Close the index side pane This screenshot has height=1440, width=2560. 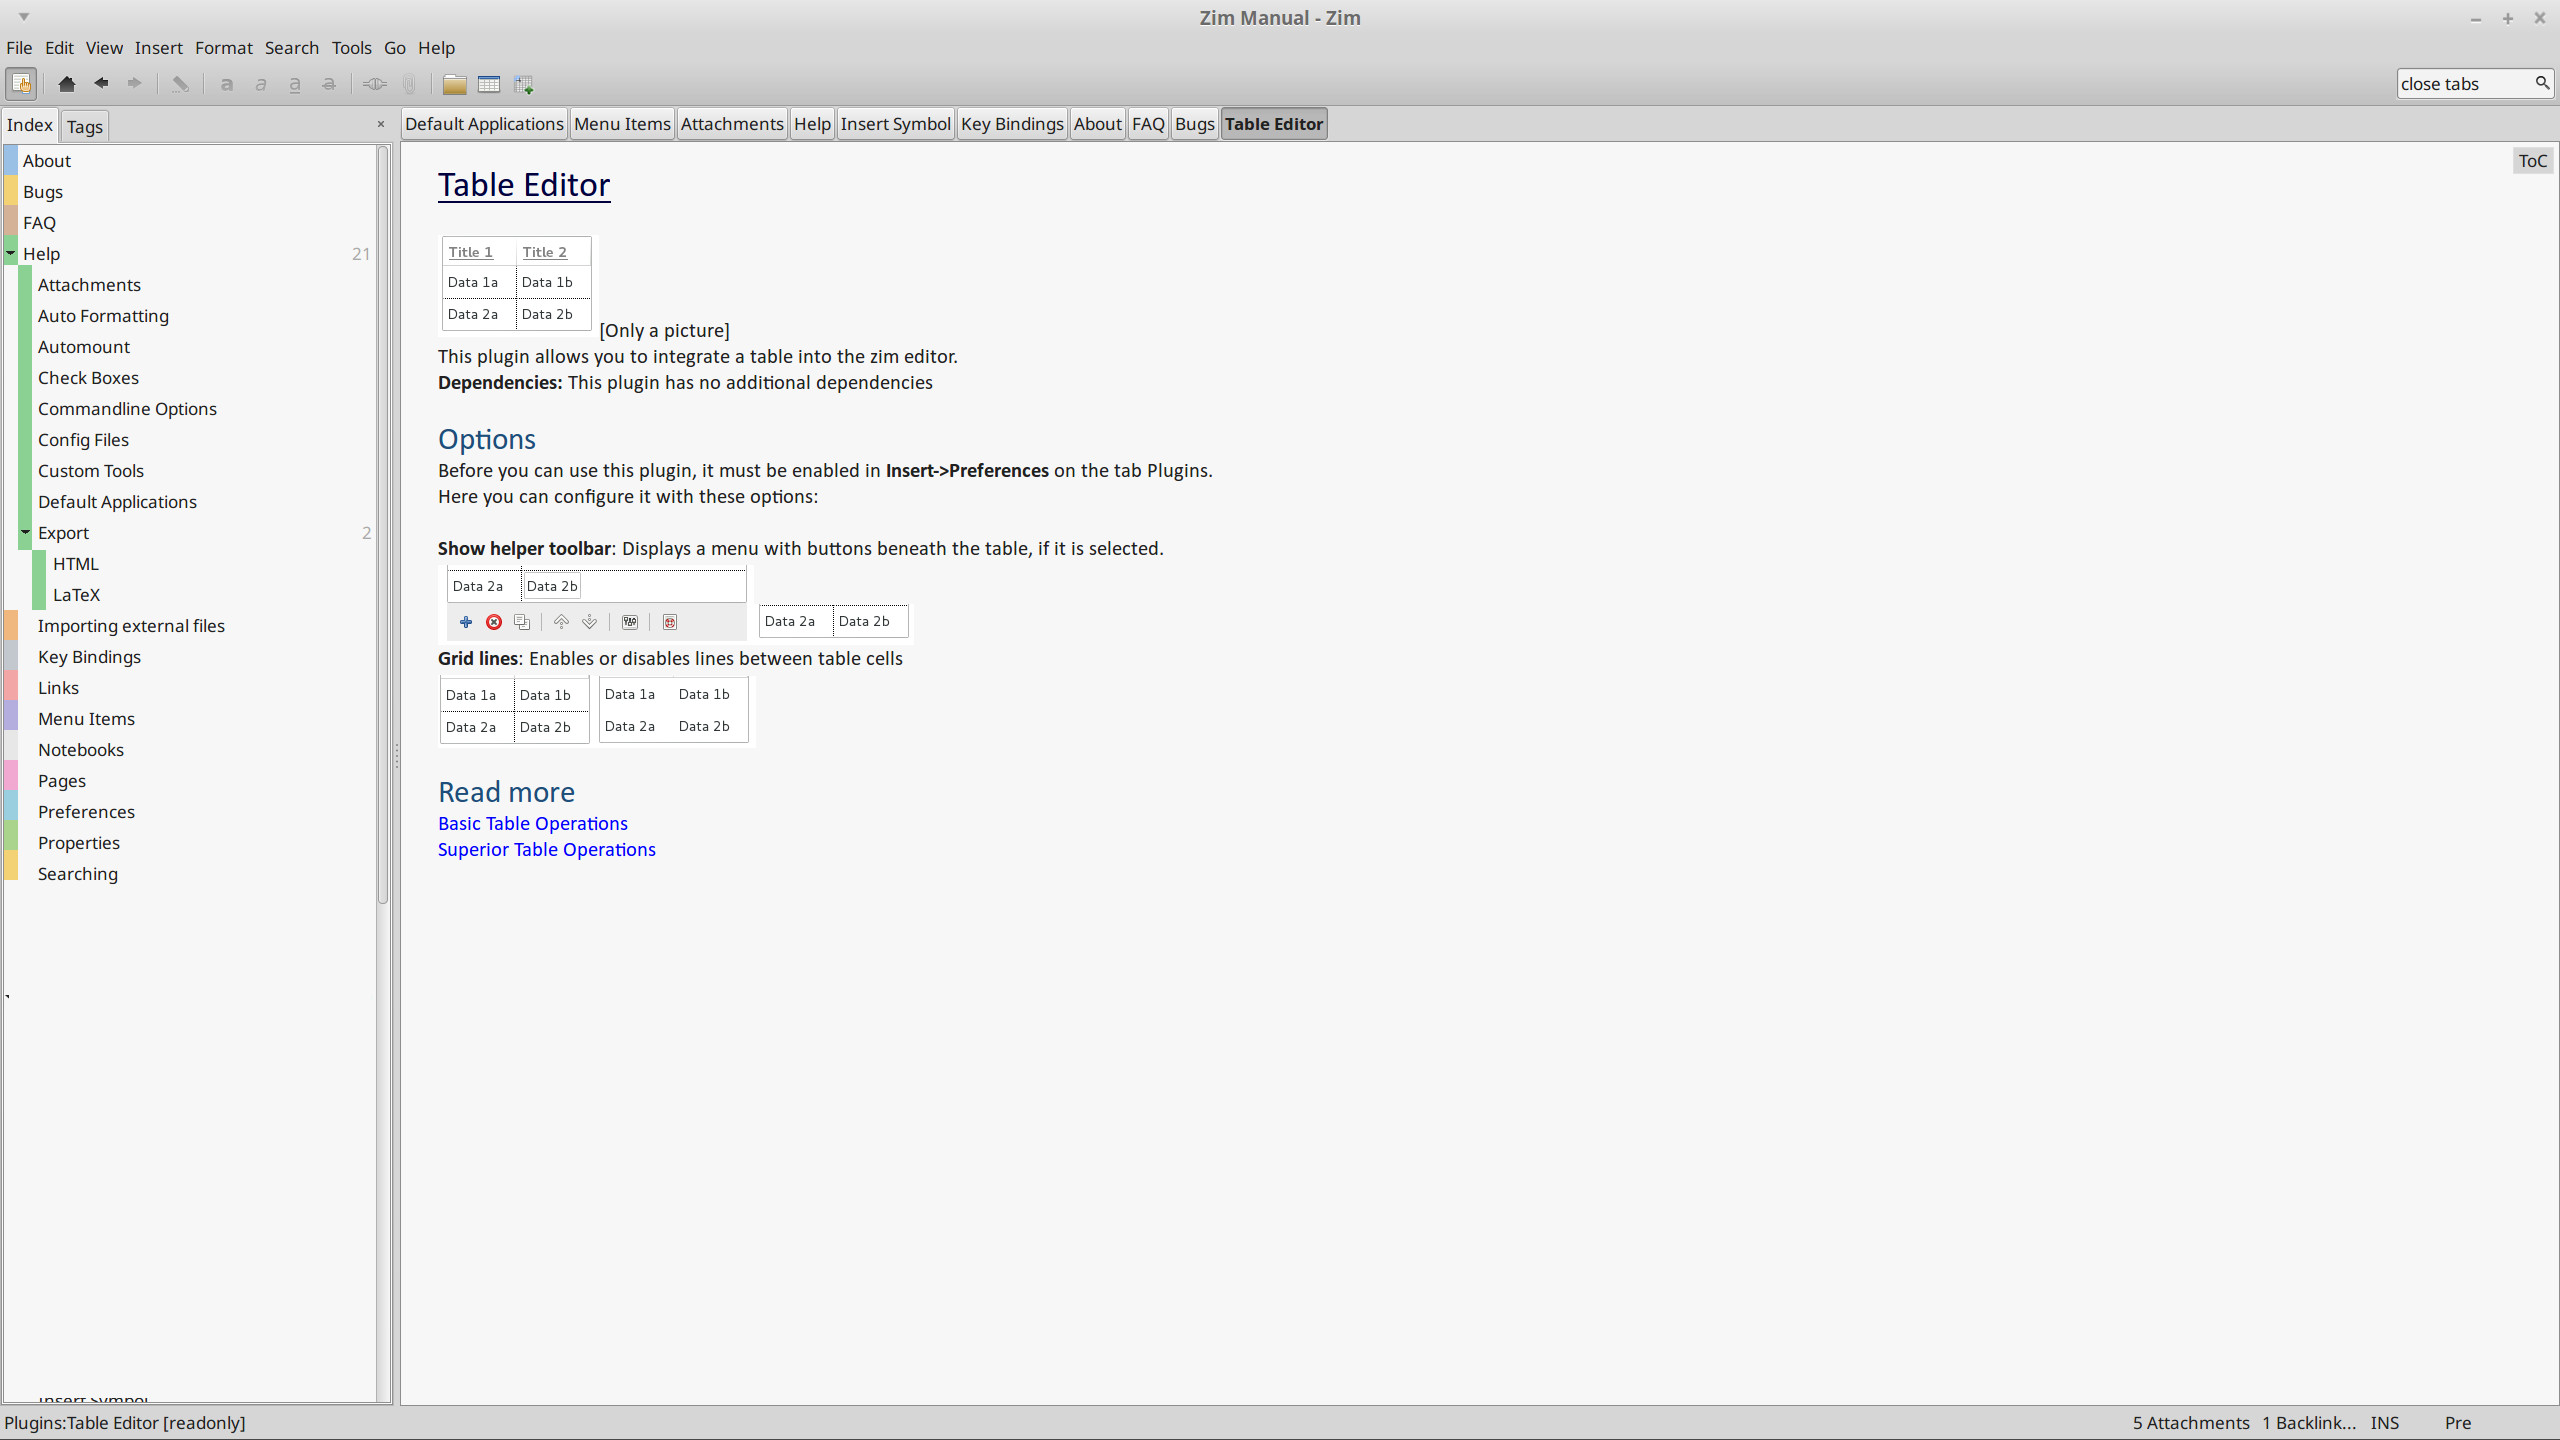point(380,124)
